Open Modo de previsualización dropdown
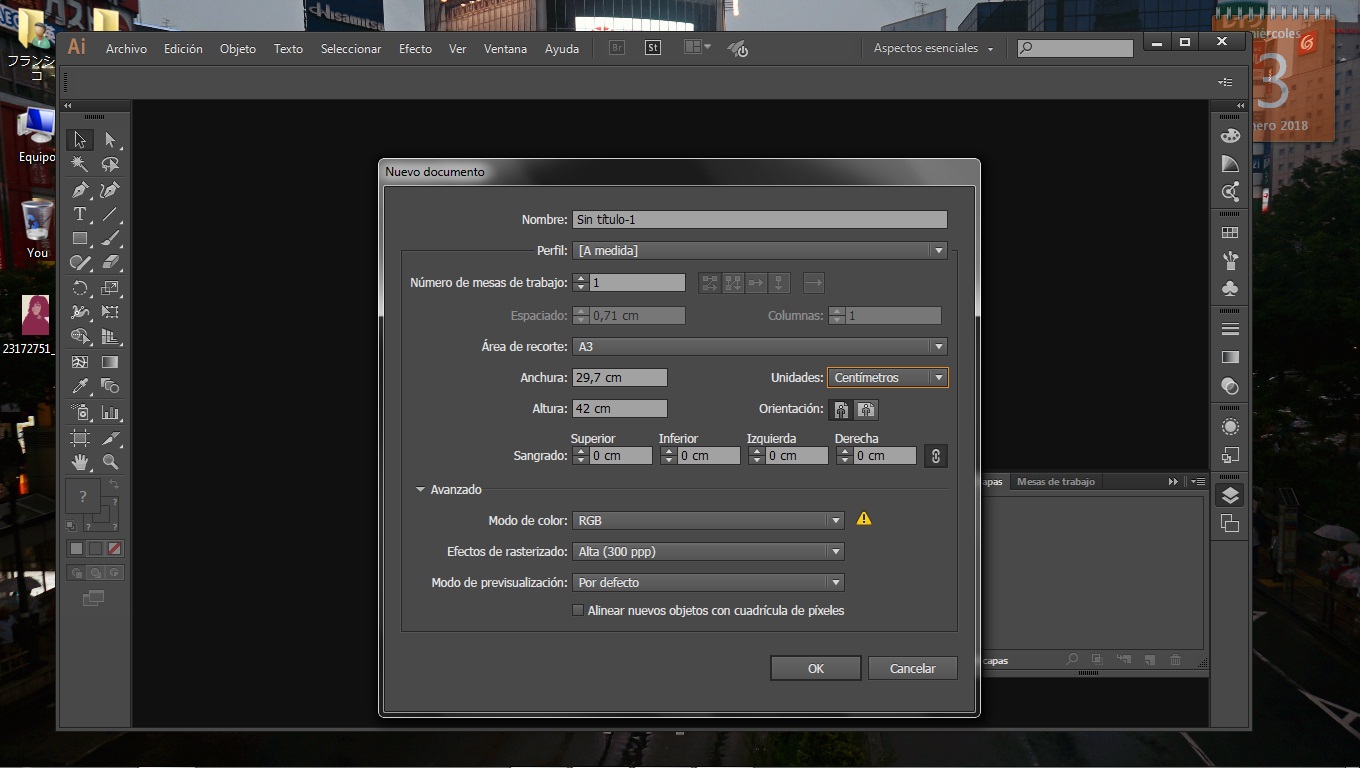 pos(708,583)
